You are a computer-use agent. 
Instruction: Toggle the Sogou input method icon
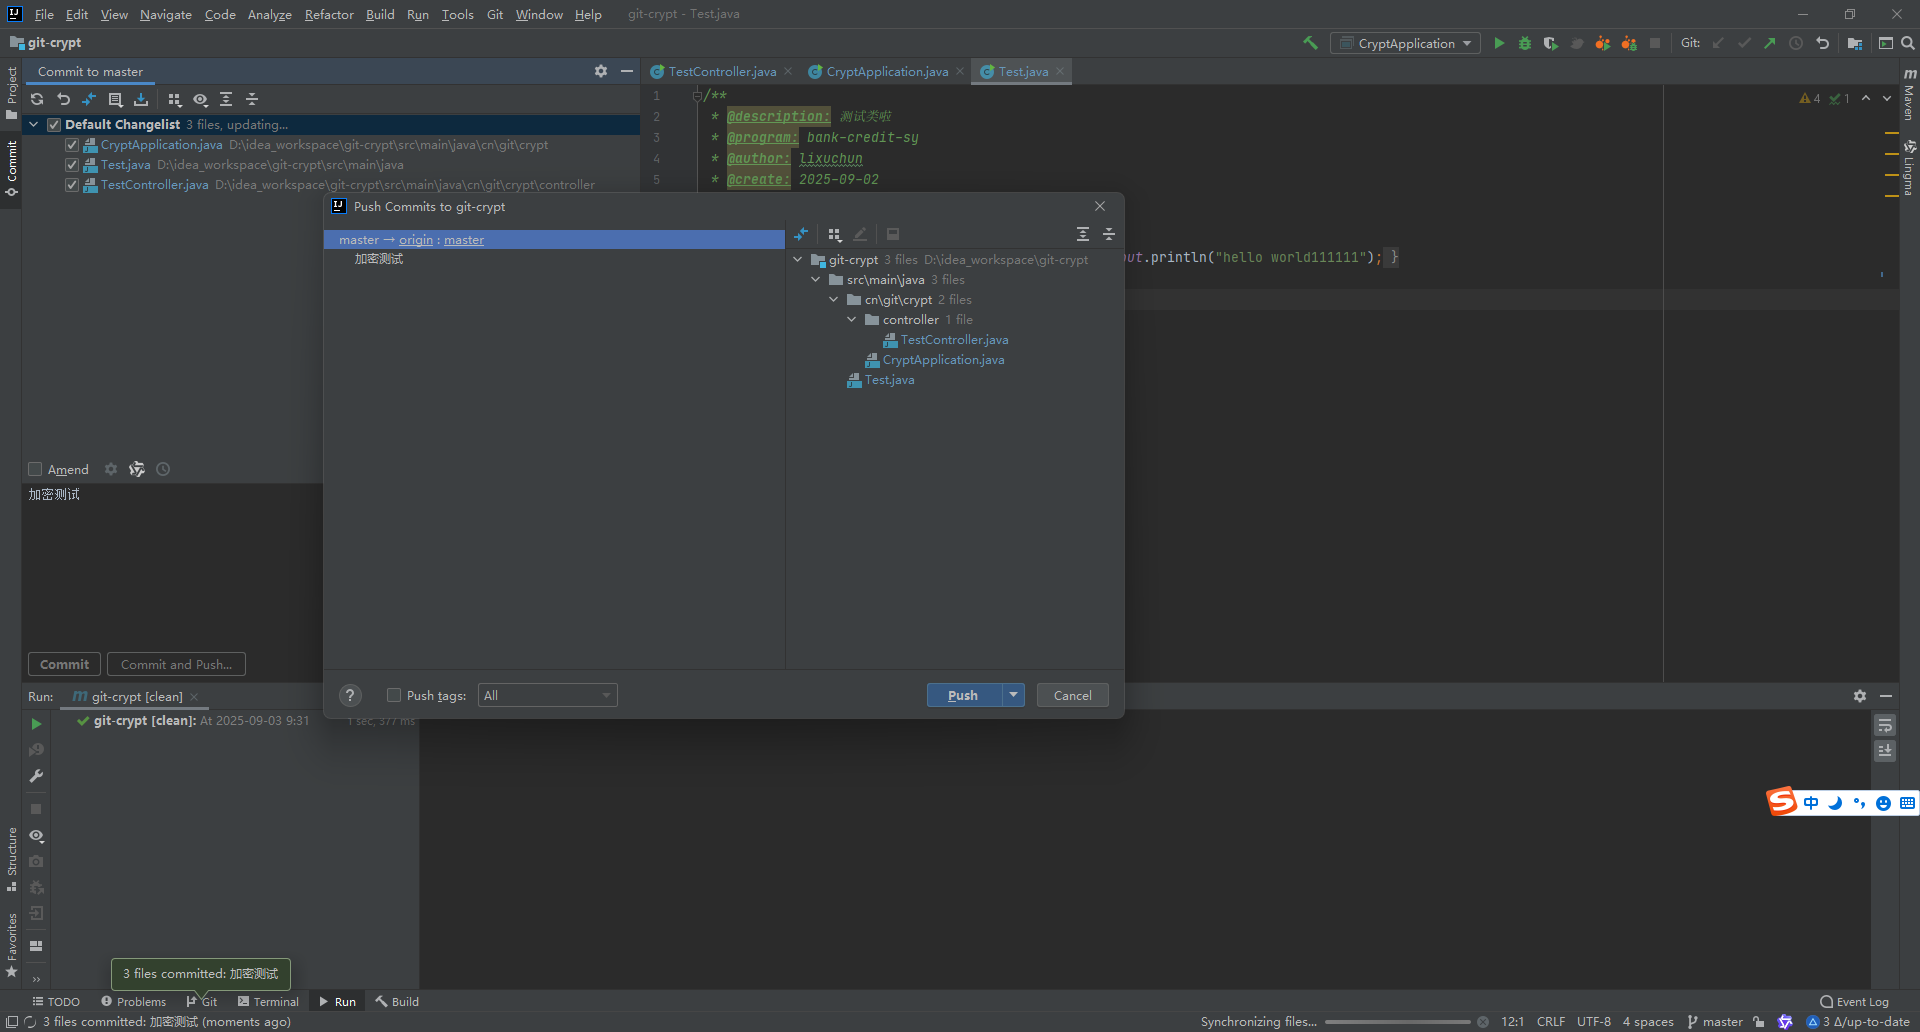(x=1782, y=802)
